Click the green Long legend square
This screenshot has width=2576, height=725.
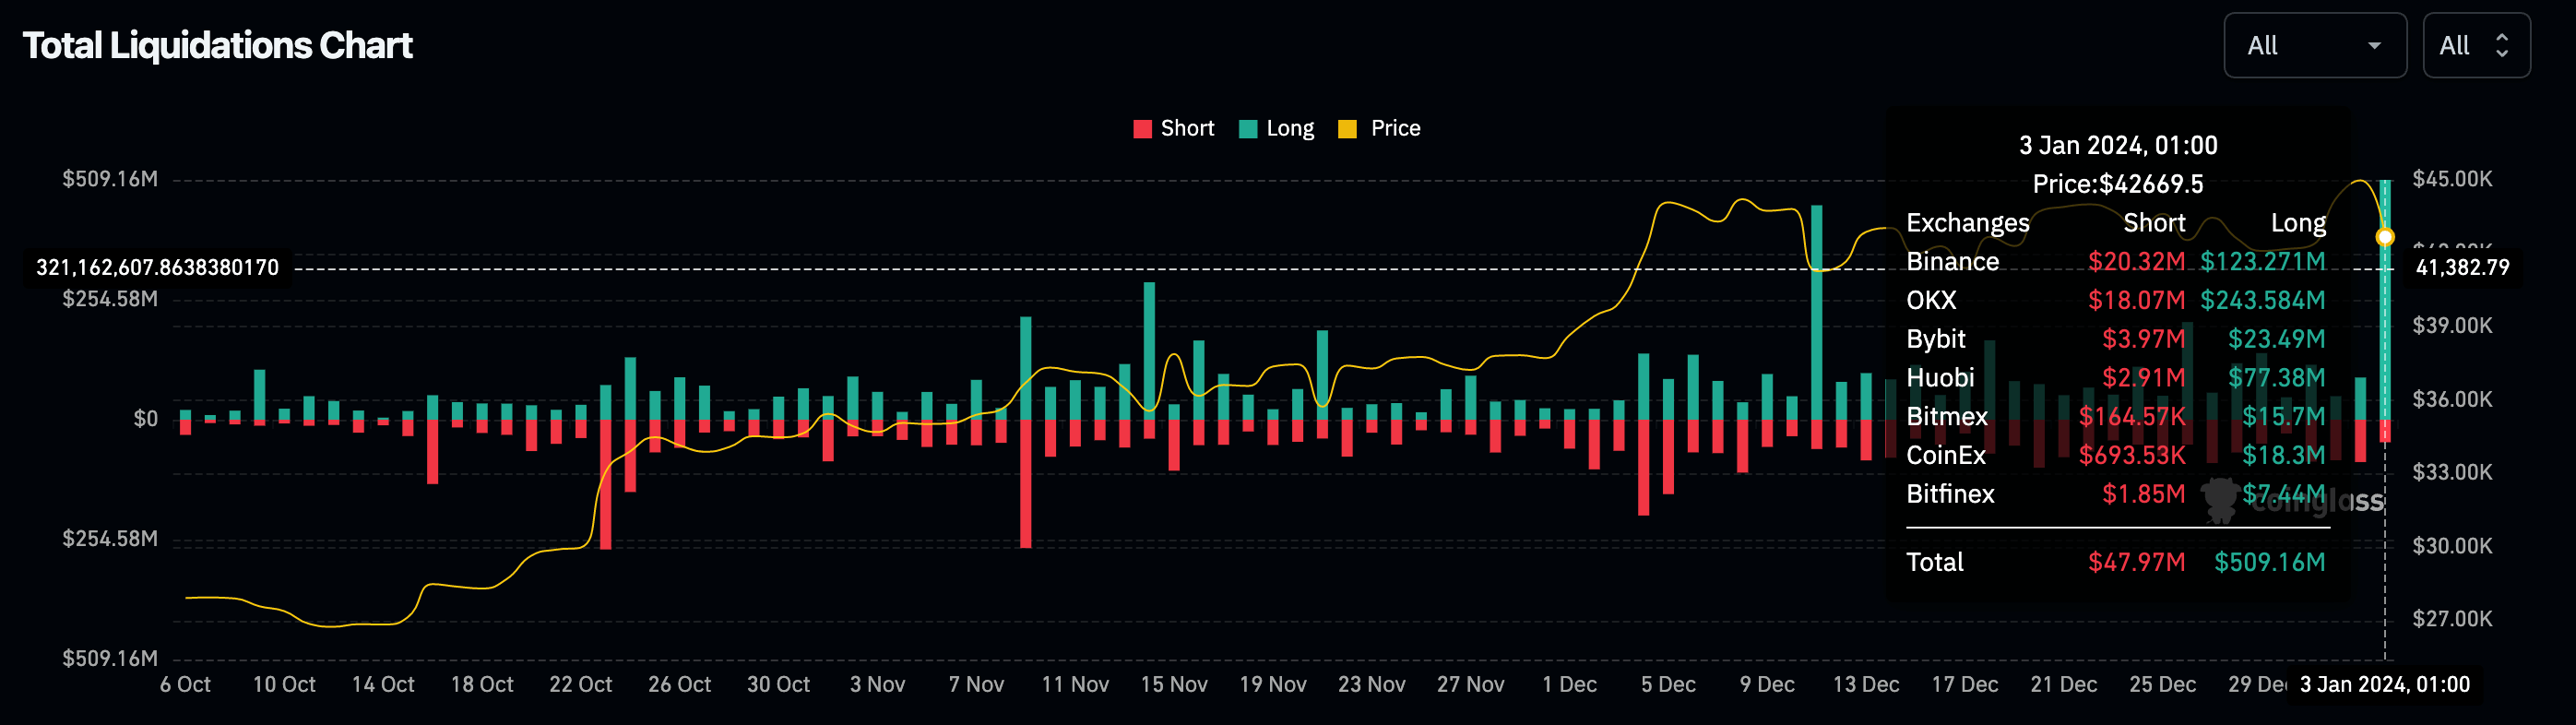[1247, 129]
